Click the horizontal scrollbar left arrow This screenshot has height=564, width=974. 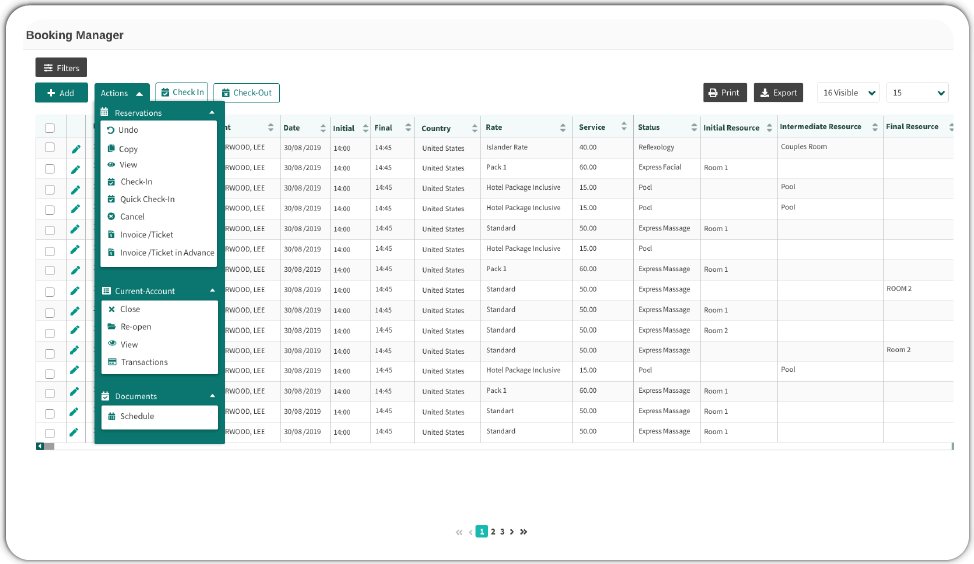tap(40, 446)
